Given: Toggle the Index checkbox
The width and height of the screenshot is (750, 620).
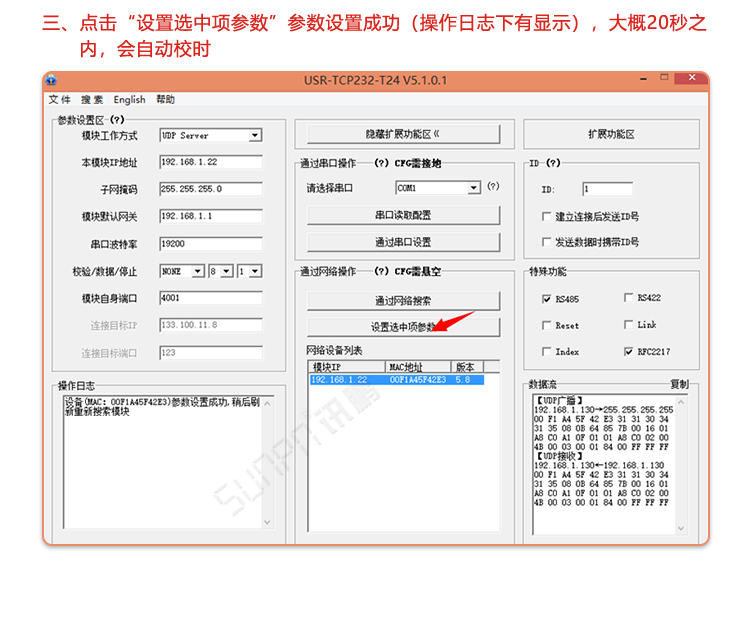Looking at the screenshot, I should 546,352.
